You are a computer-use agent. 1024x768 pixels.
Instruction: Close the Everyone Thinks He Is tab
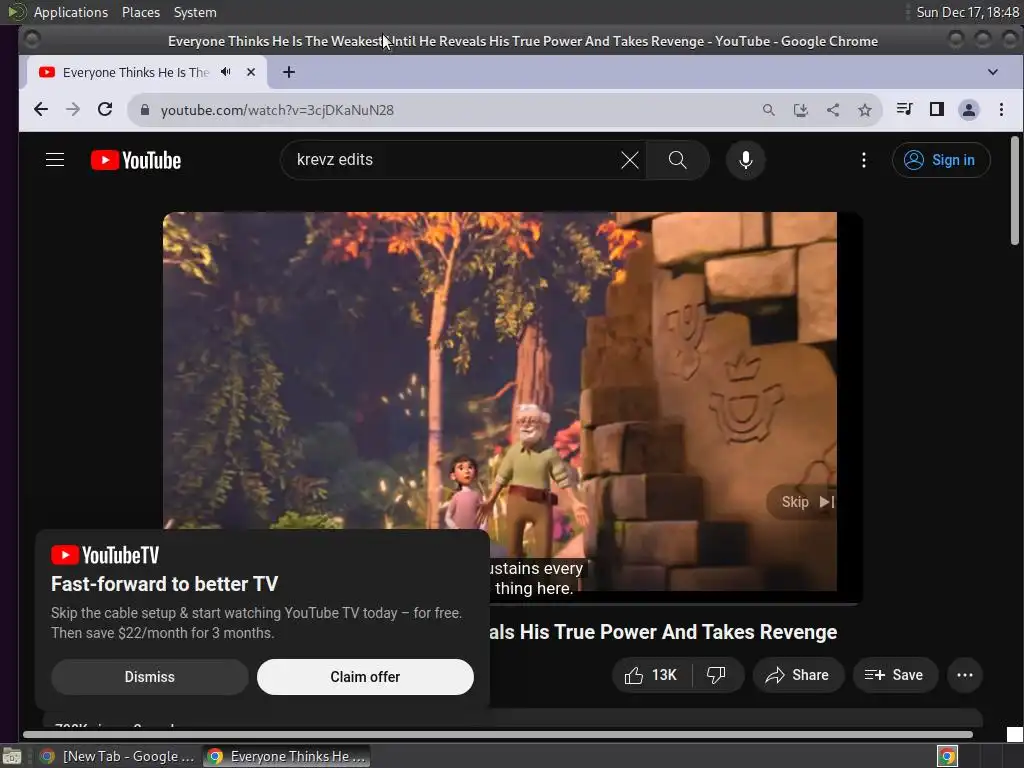[x=251, y=72]
